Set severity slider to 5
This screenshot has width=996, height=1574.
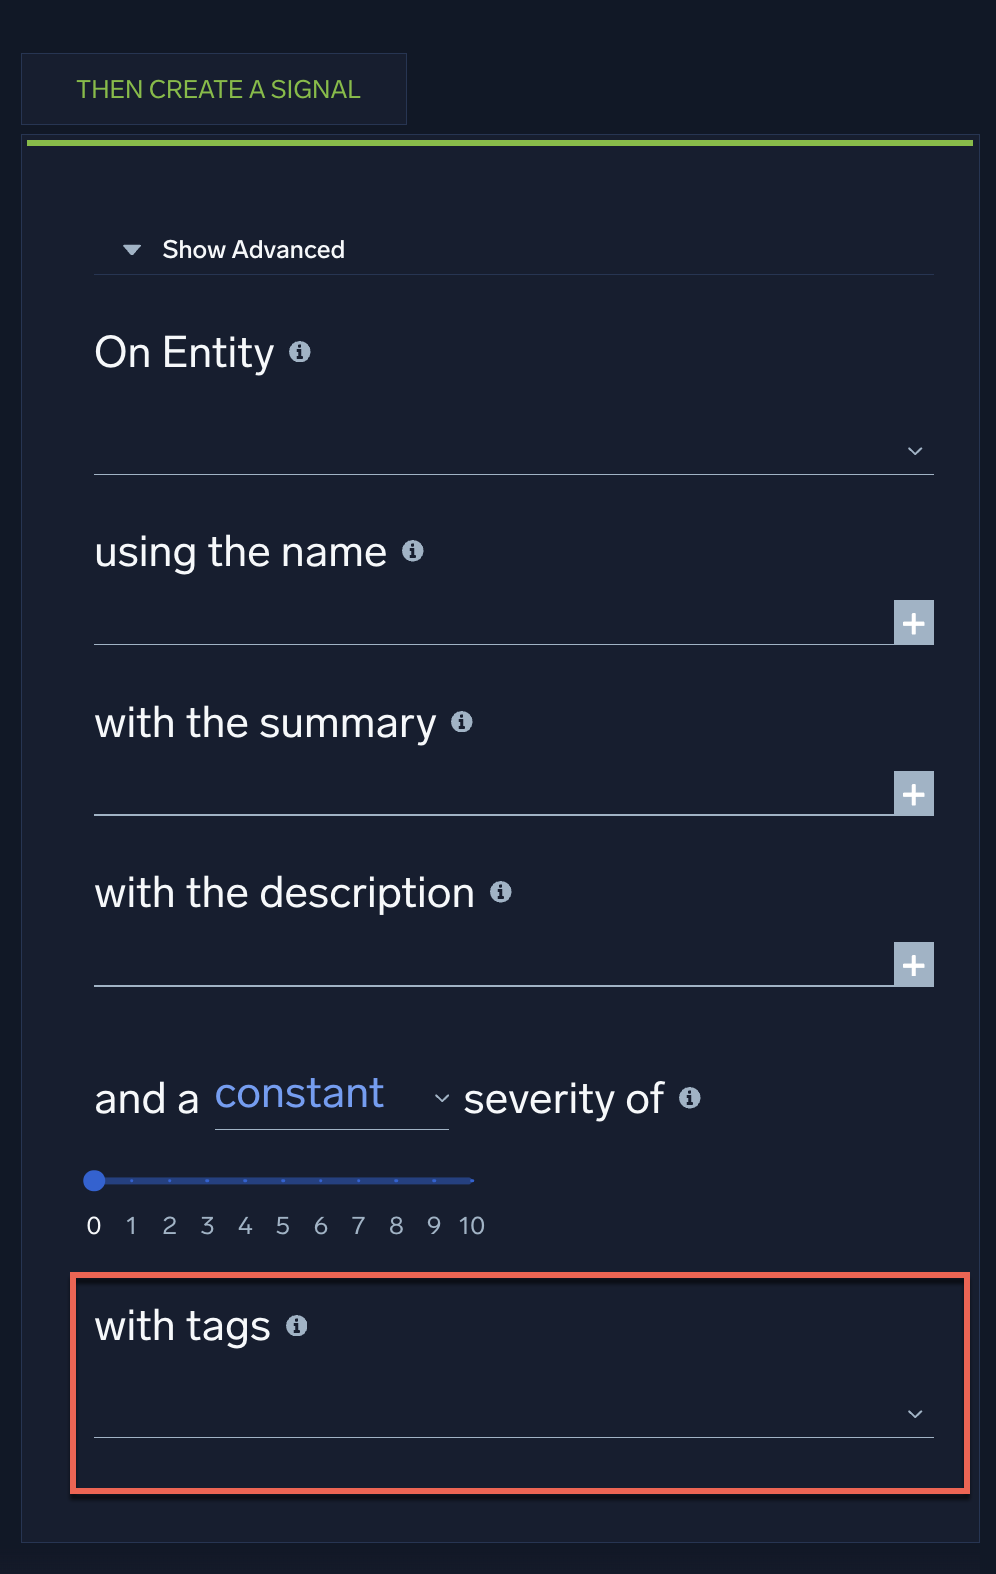(x=283, y=1180)
